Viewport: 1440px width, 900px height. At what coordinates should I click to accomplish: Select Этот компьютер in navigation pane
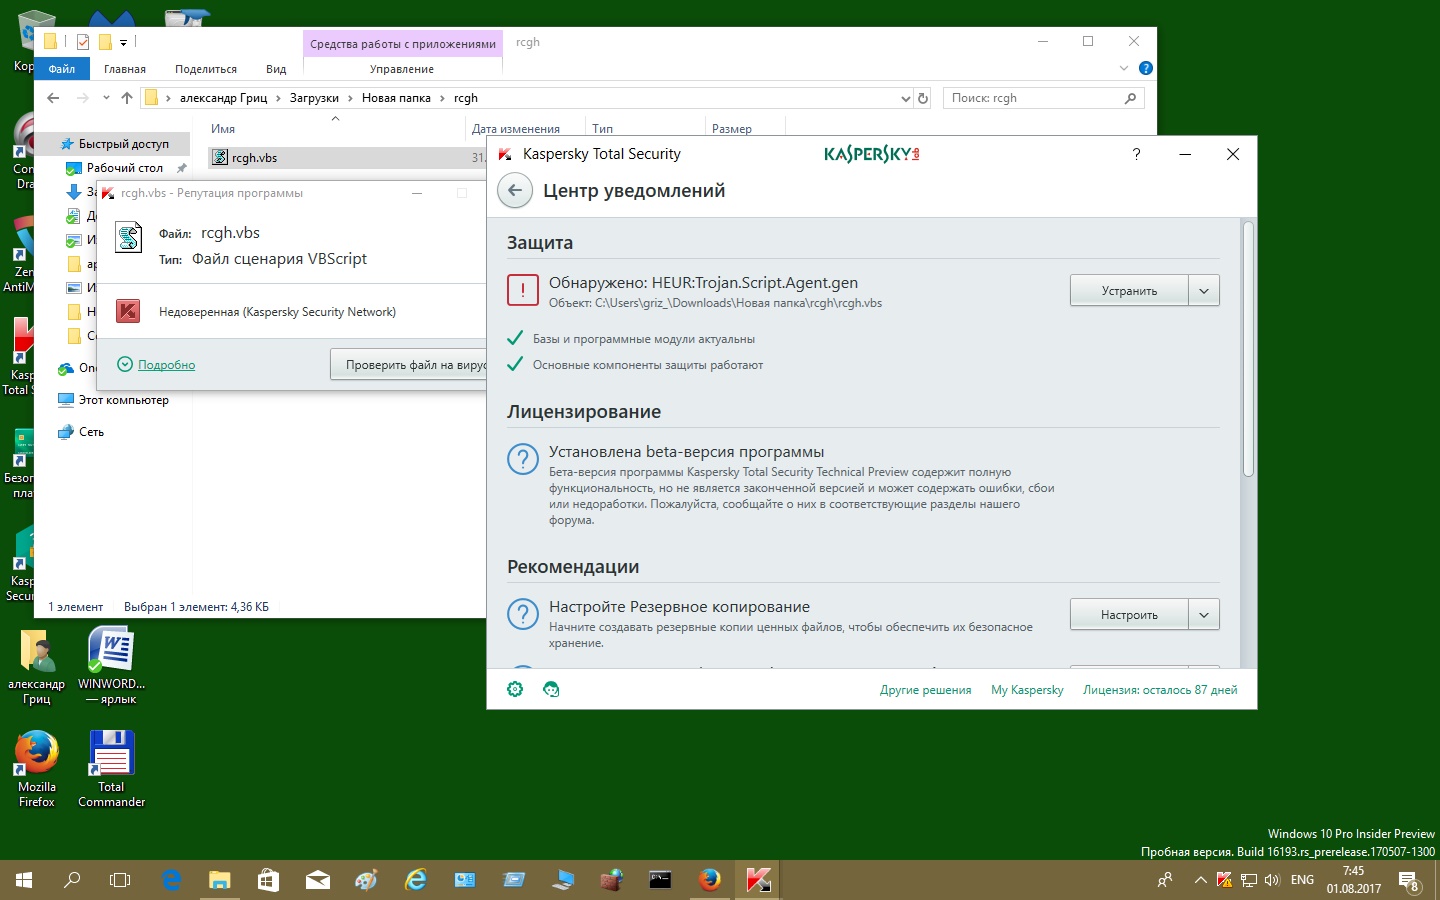coord(124,400)
